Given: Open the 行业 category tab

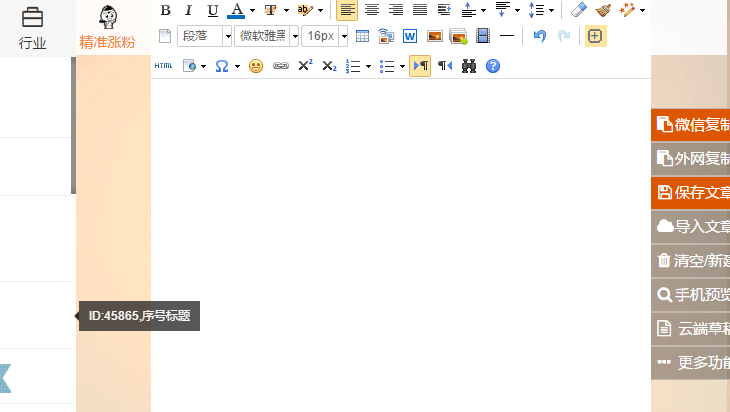Looking at the screenshot, I should (x=33, y=28).
